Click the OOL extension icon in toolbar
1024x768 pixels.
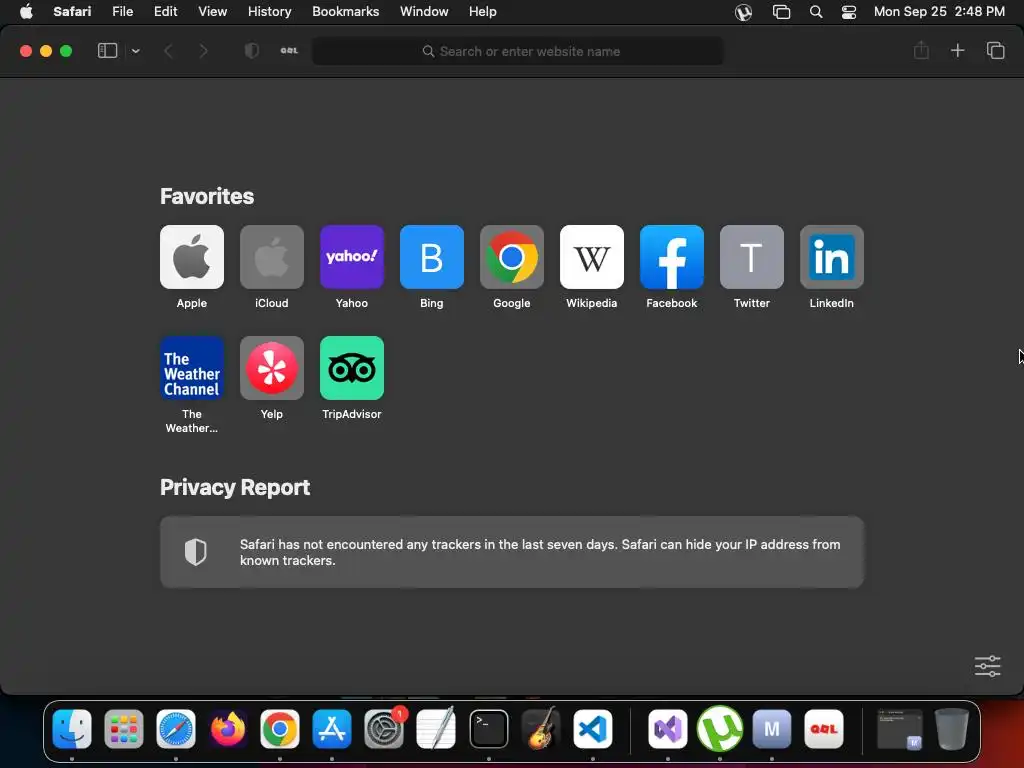tap(289, 51)
